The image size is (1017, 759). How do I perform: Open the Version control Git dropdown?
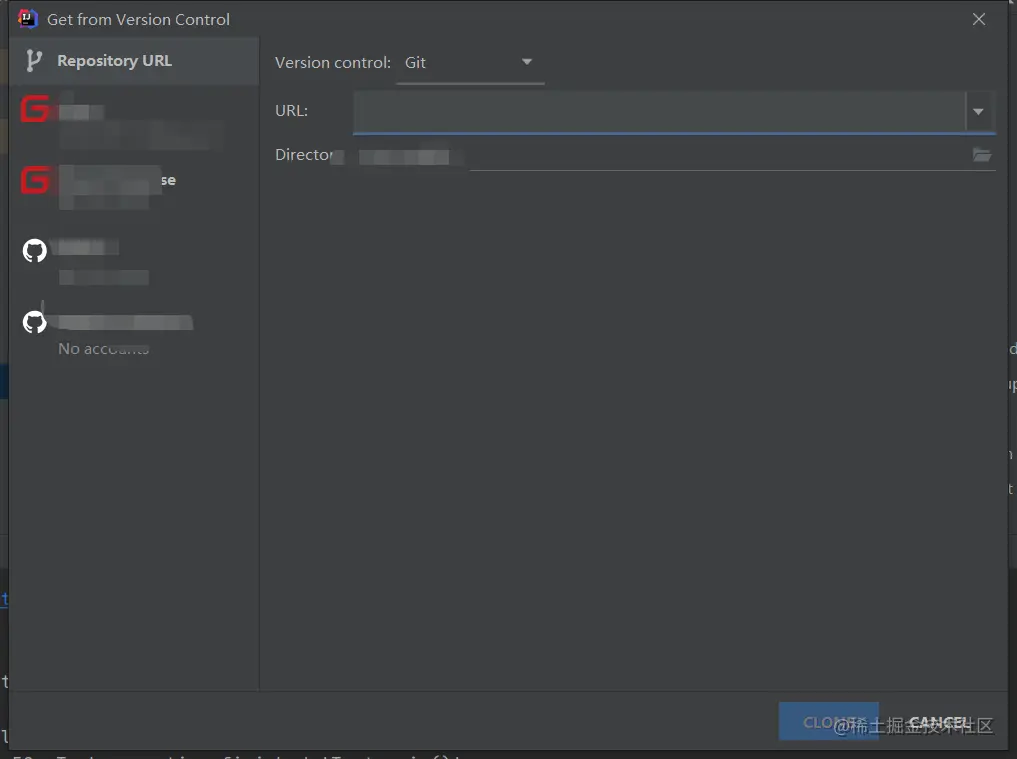click(x=470, y=63)
